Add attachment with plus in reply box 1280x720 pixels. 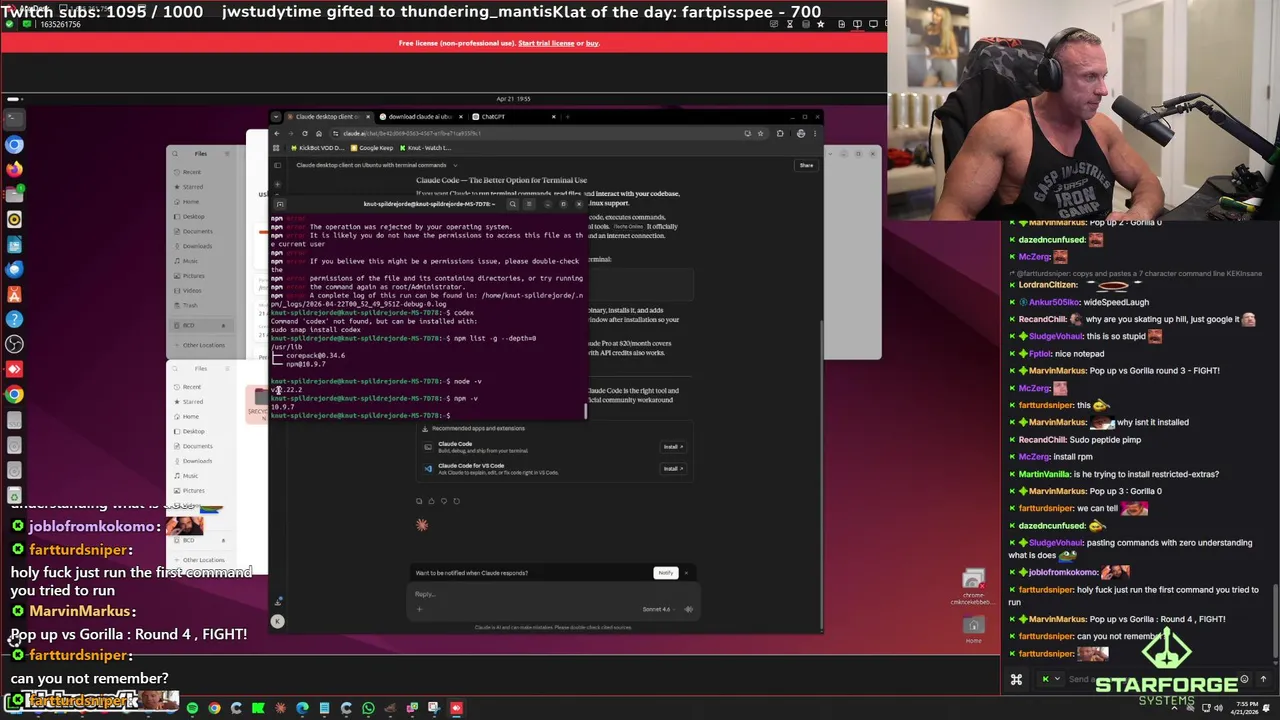pyautogui.click(x=419, y=609)
